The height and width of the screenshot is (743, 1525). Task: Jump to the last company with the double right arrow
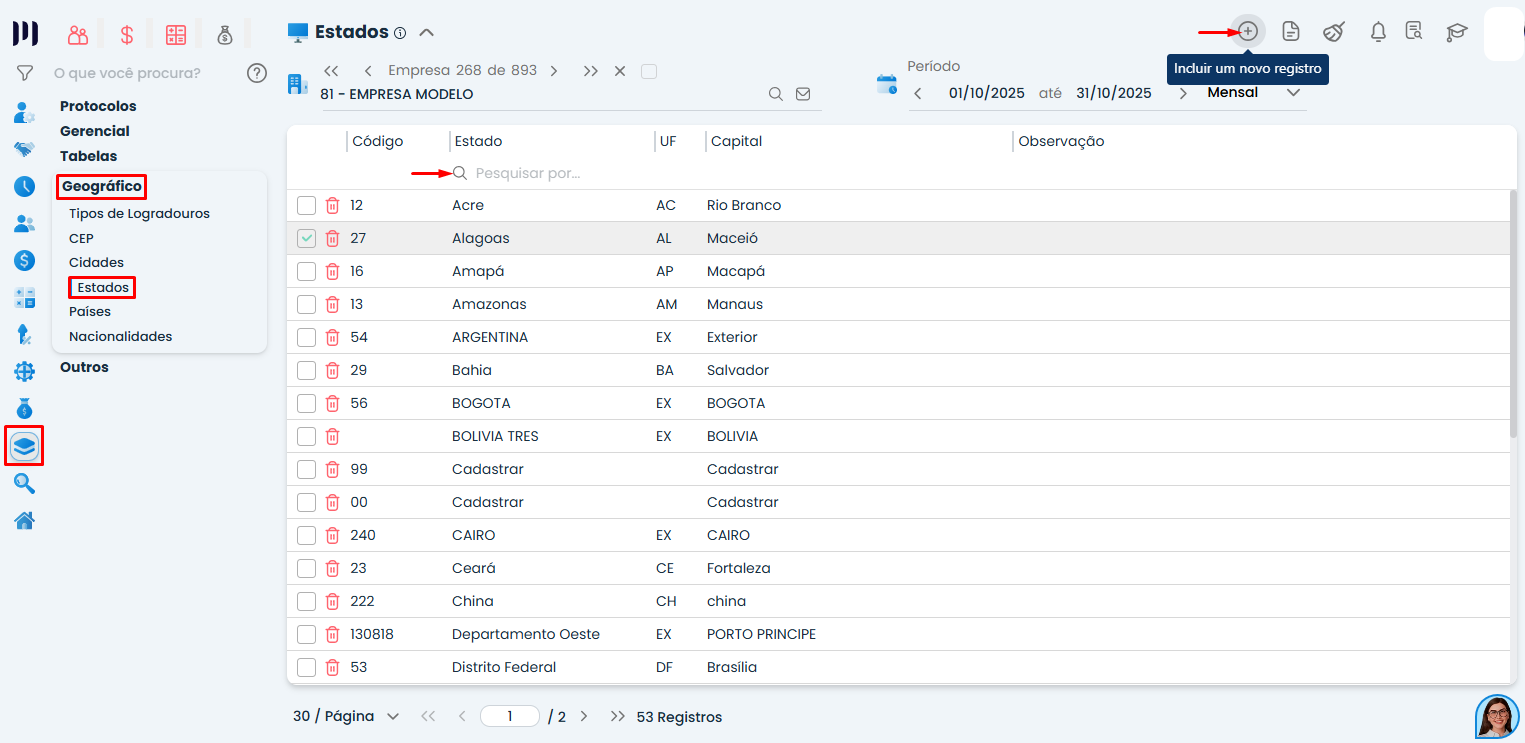pyautogui.click(x=591, y=71)
